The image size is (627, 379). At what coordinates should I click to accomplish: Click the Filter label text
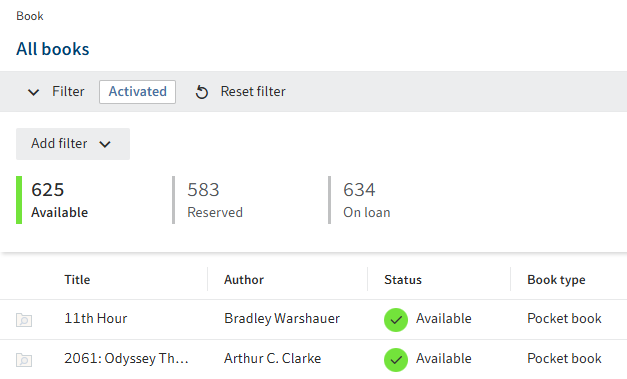point(68,92)
